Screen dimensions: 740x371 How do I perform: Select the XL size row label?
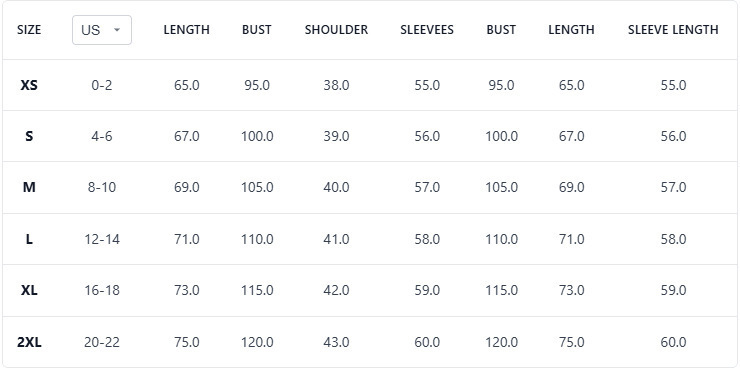(29, 290)
